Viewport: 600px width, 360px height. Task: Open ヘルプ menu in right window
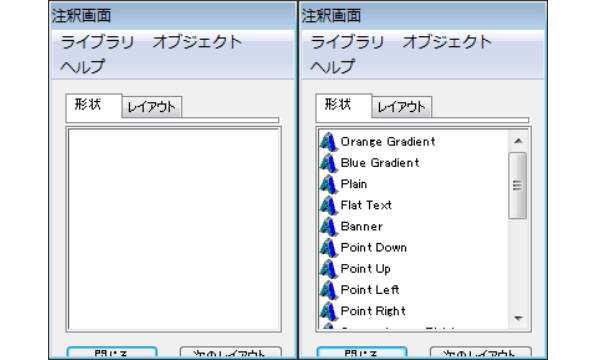pyautogui.click(x=333, y=66)
